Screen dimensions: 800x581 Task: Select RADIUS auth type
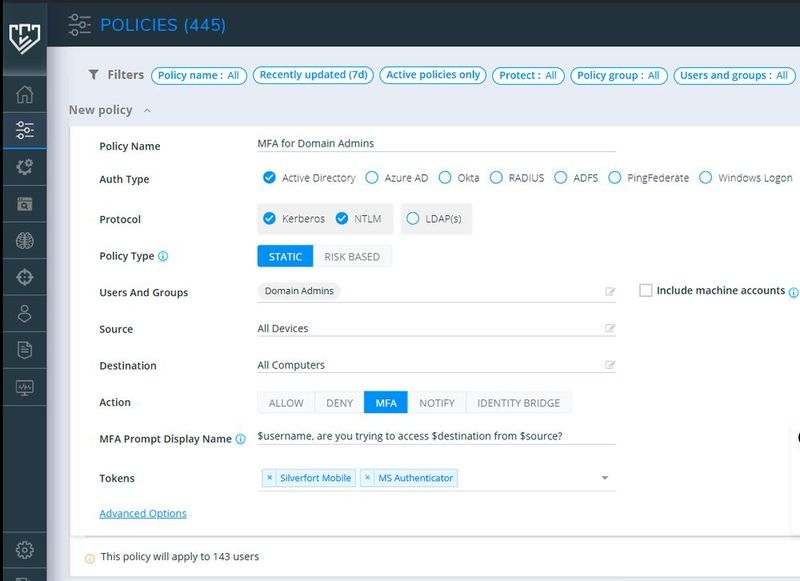coord(496,178)
